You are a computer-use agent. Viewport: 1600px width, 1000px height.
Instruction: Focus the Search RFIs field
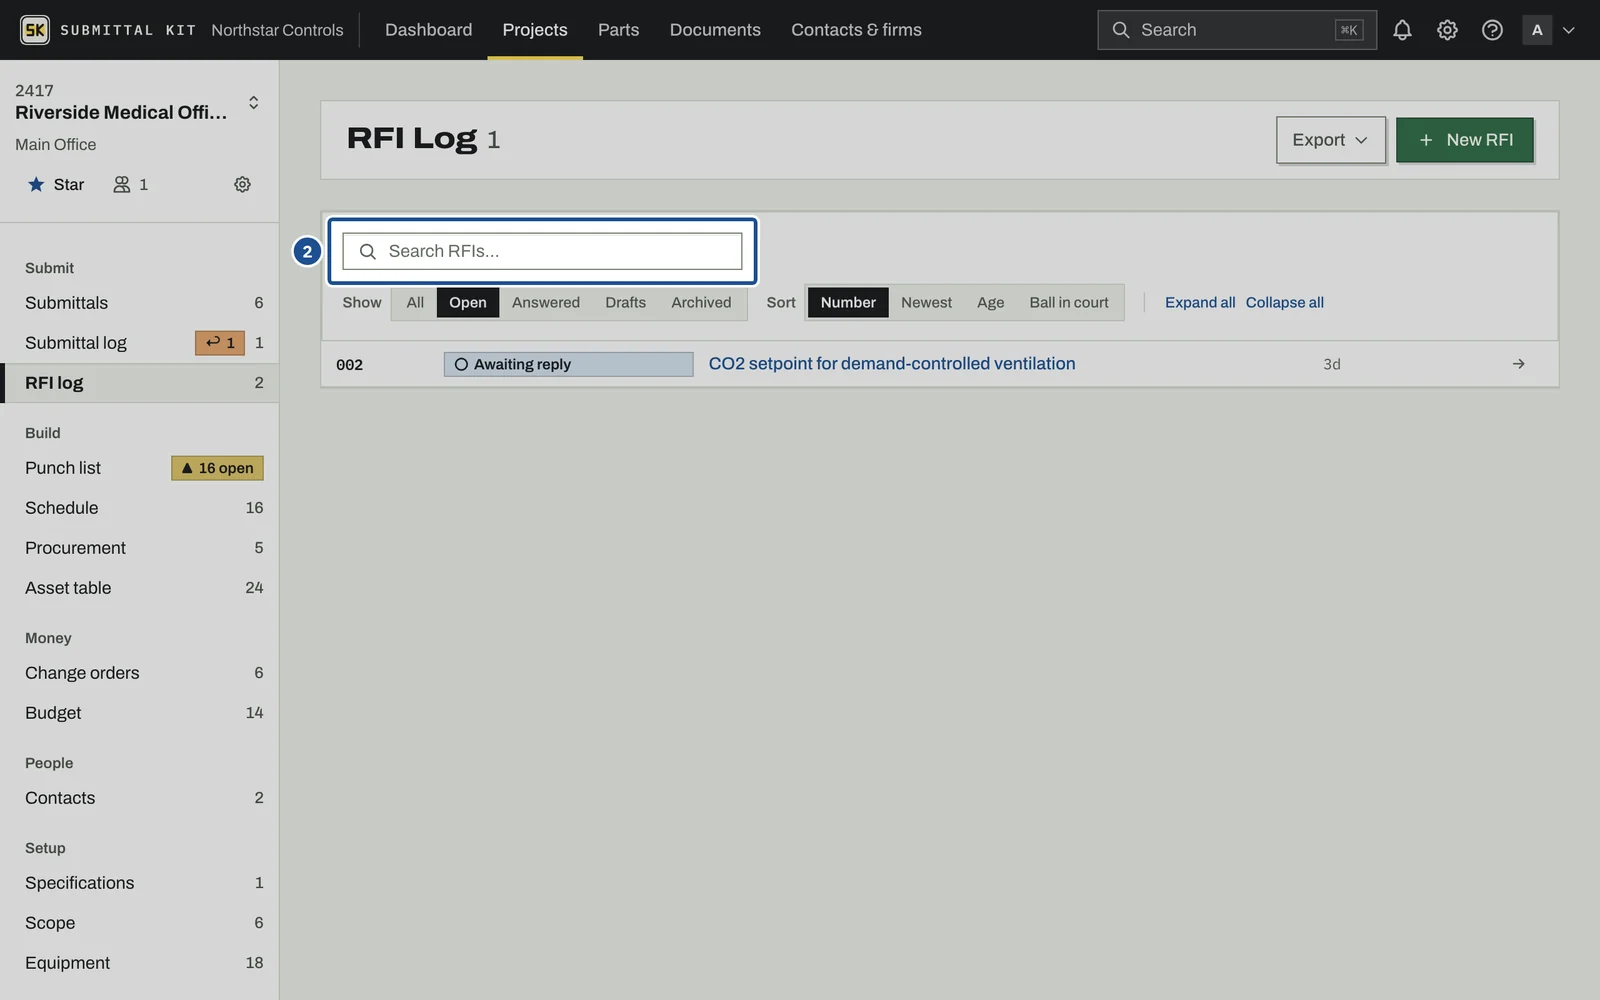pos(542,251)
